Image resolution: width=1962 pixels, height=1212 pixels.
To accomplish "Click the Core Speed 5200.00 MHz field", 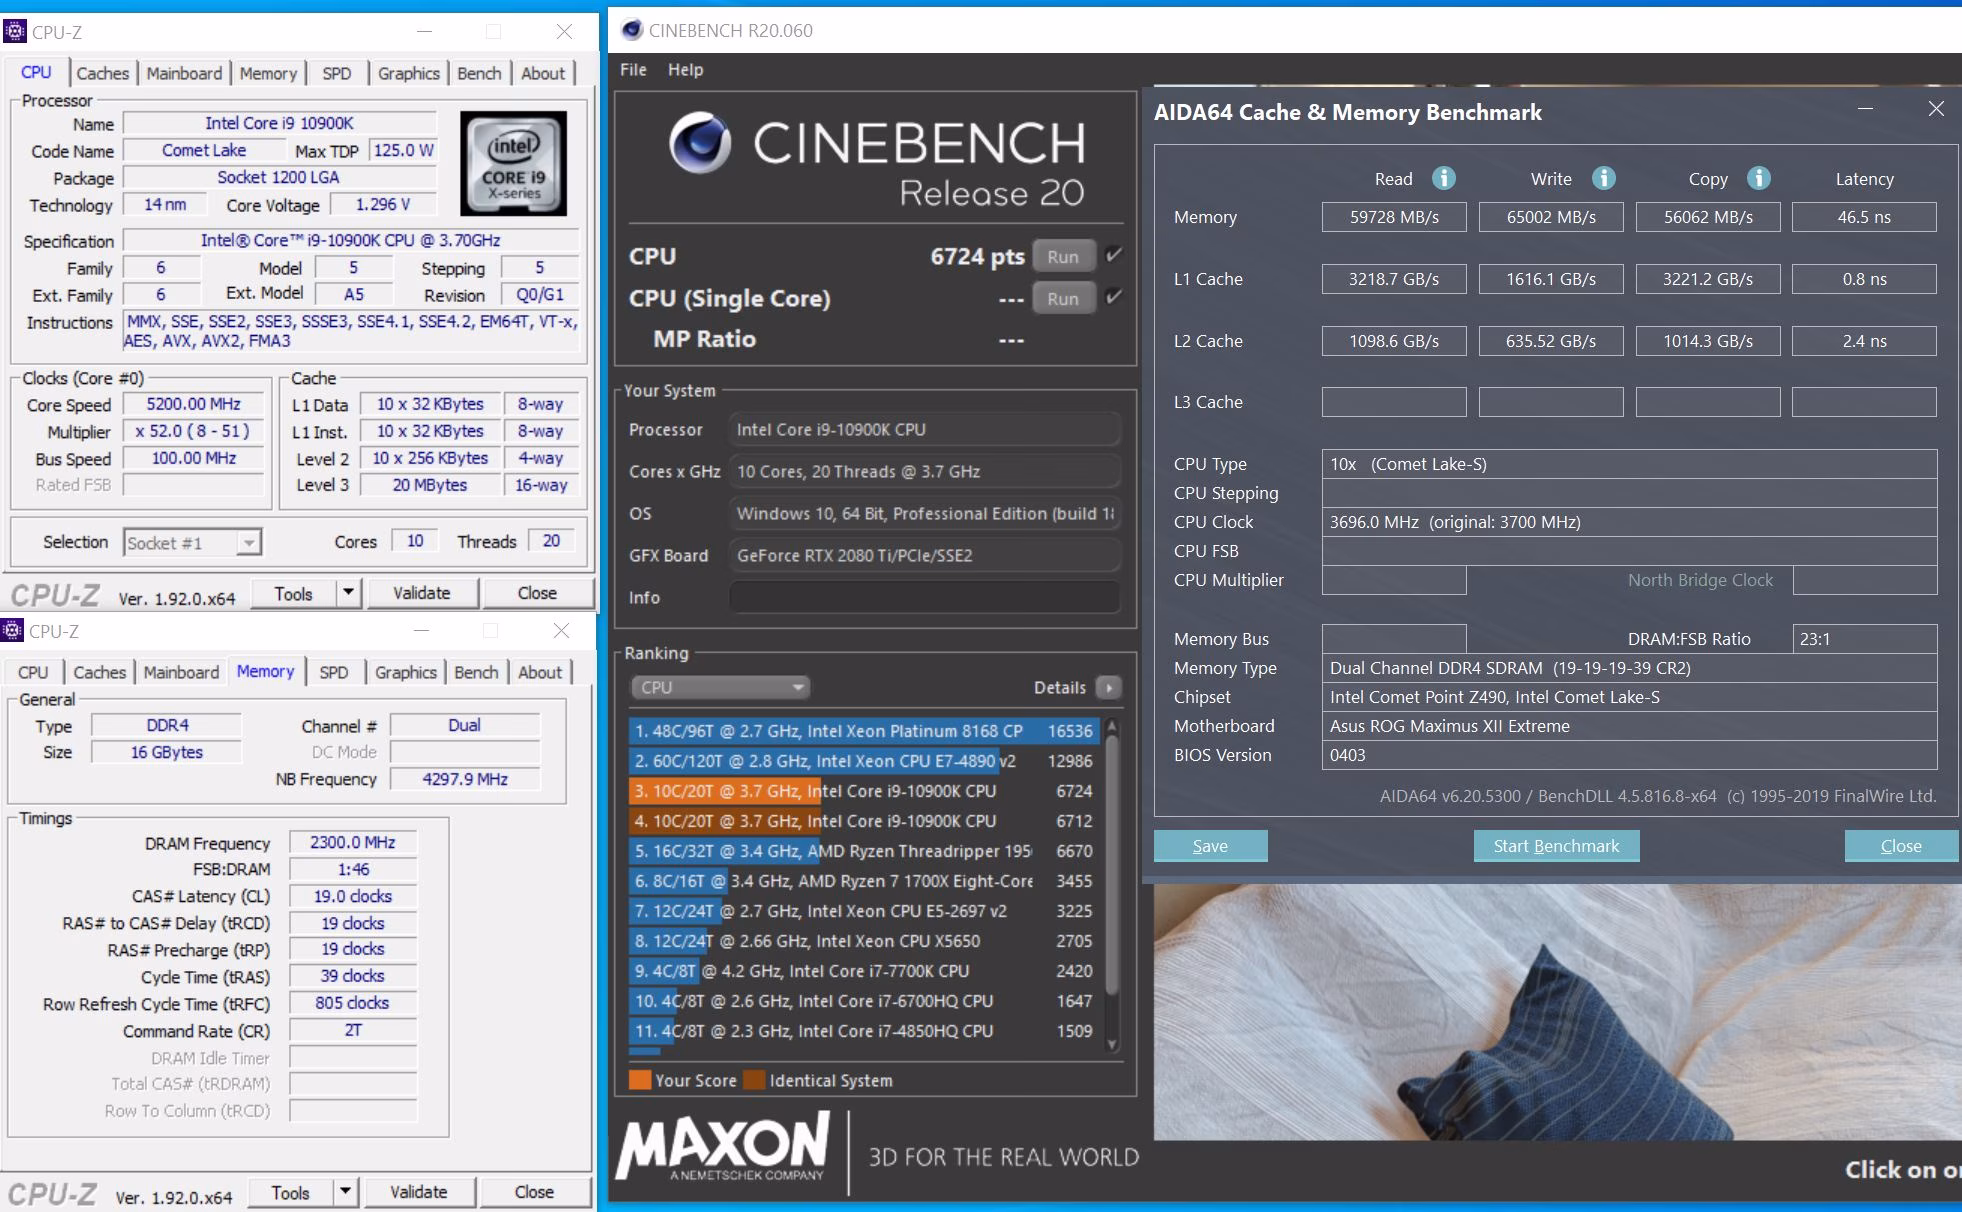I will coord(194,404).
